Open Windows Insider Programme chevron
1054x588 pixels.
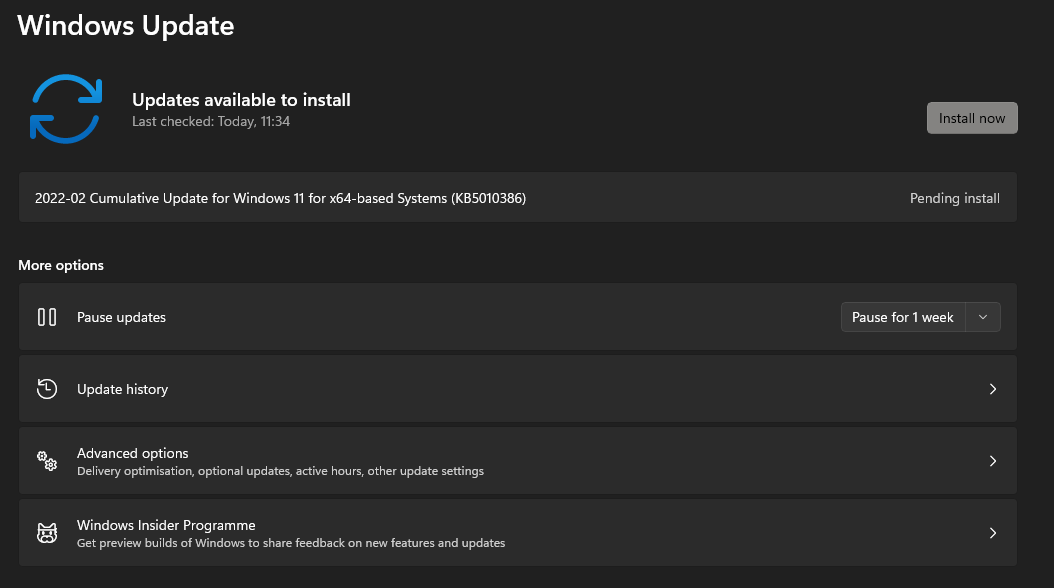(993, 533)
